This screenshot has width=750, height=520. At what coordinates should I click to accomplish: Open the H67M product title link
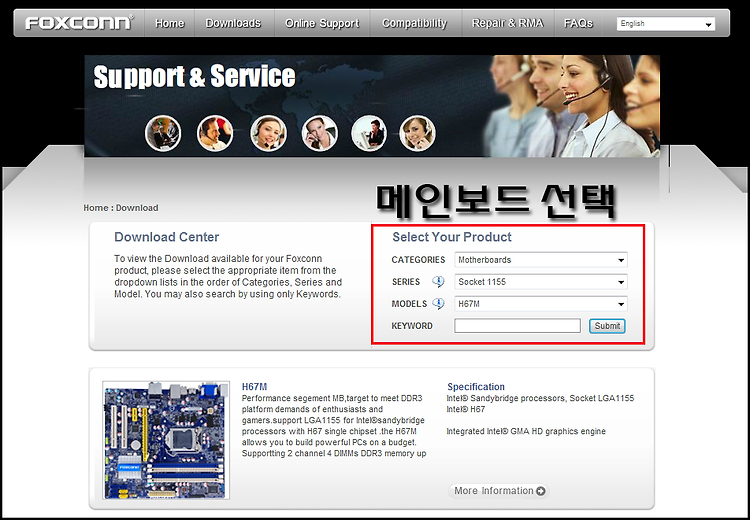point(254,387)
